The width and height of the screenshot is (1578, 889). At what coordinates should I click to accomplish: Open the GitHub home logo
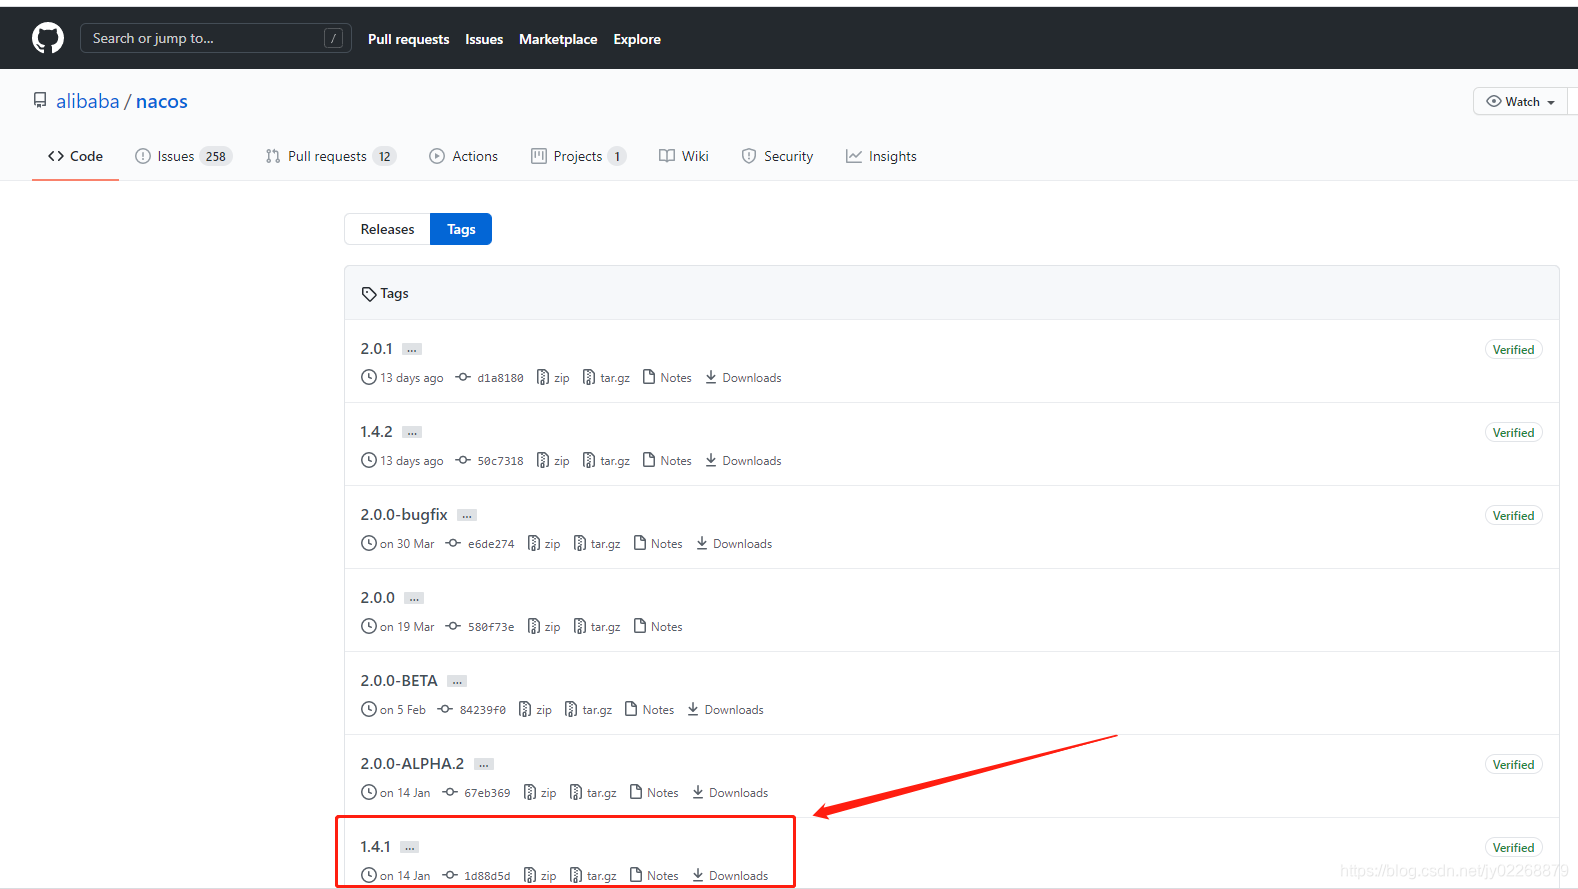pyautogui.click(x=48, y=38)
